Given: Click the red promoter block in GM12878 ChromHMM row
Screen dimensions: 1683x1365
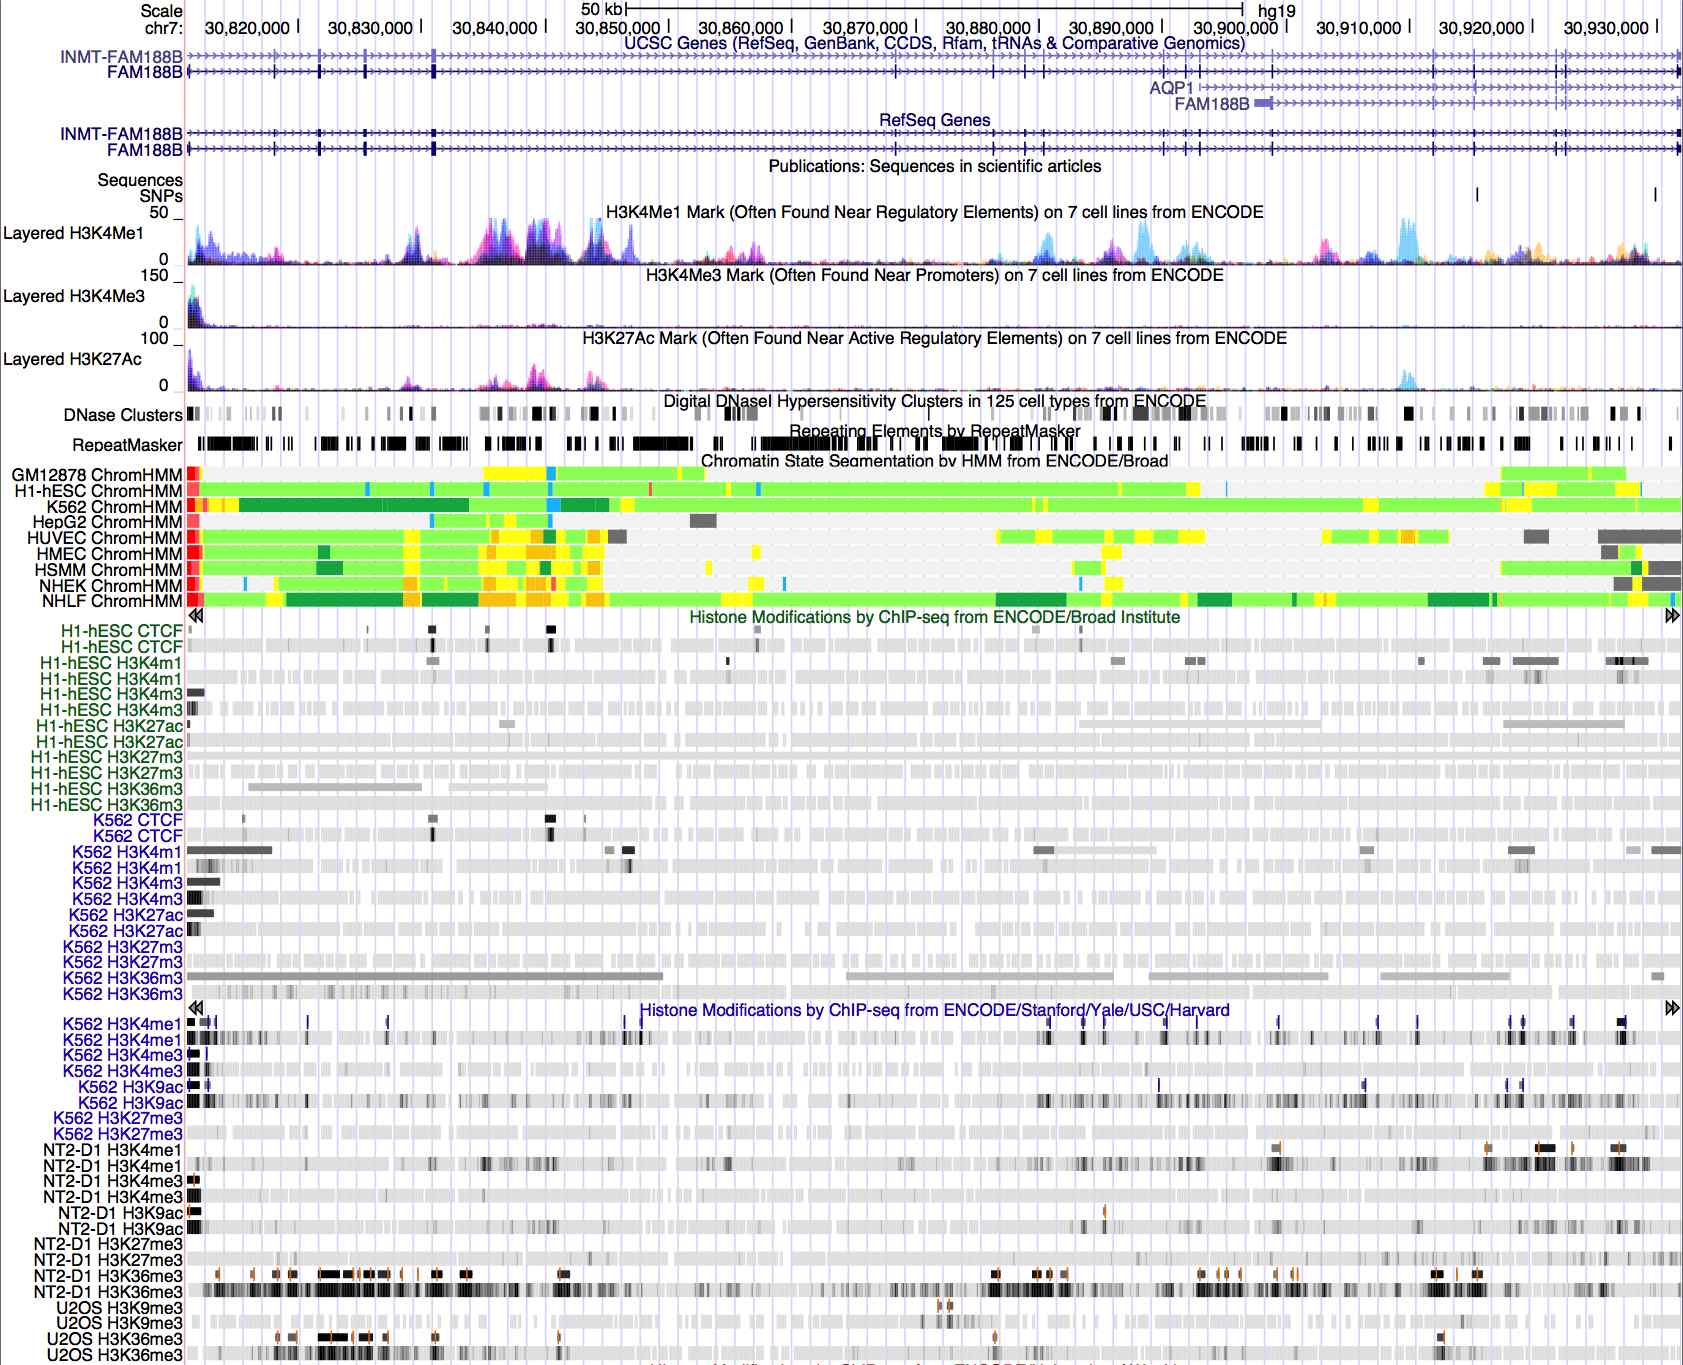Looking at the screenshot, I should point(193,474).
